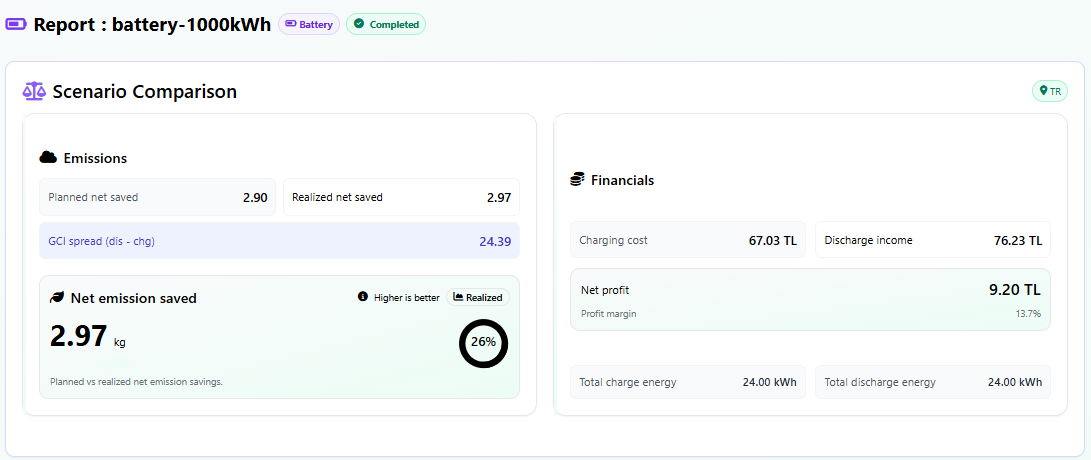The height and width of the screenshot is (460, 1091).
Task: Click the coins icon next to Financials
Action: 577,180
